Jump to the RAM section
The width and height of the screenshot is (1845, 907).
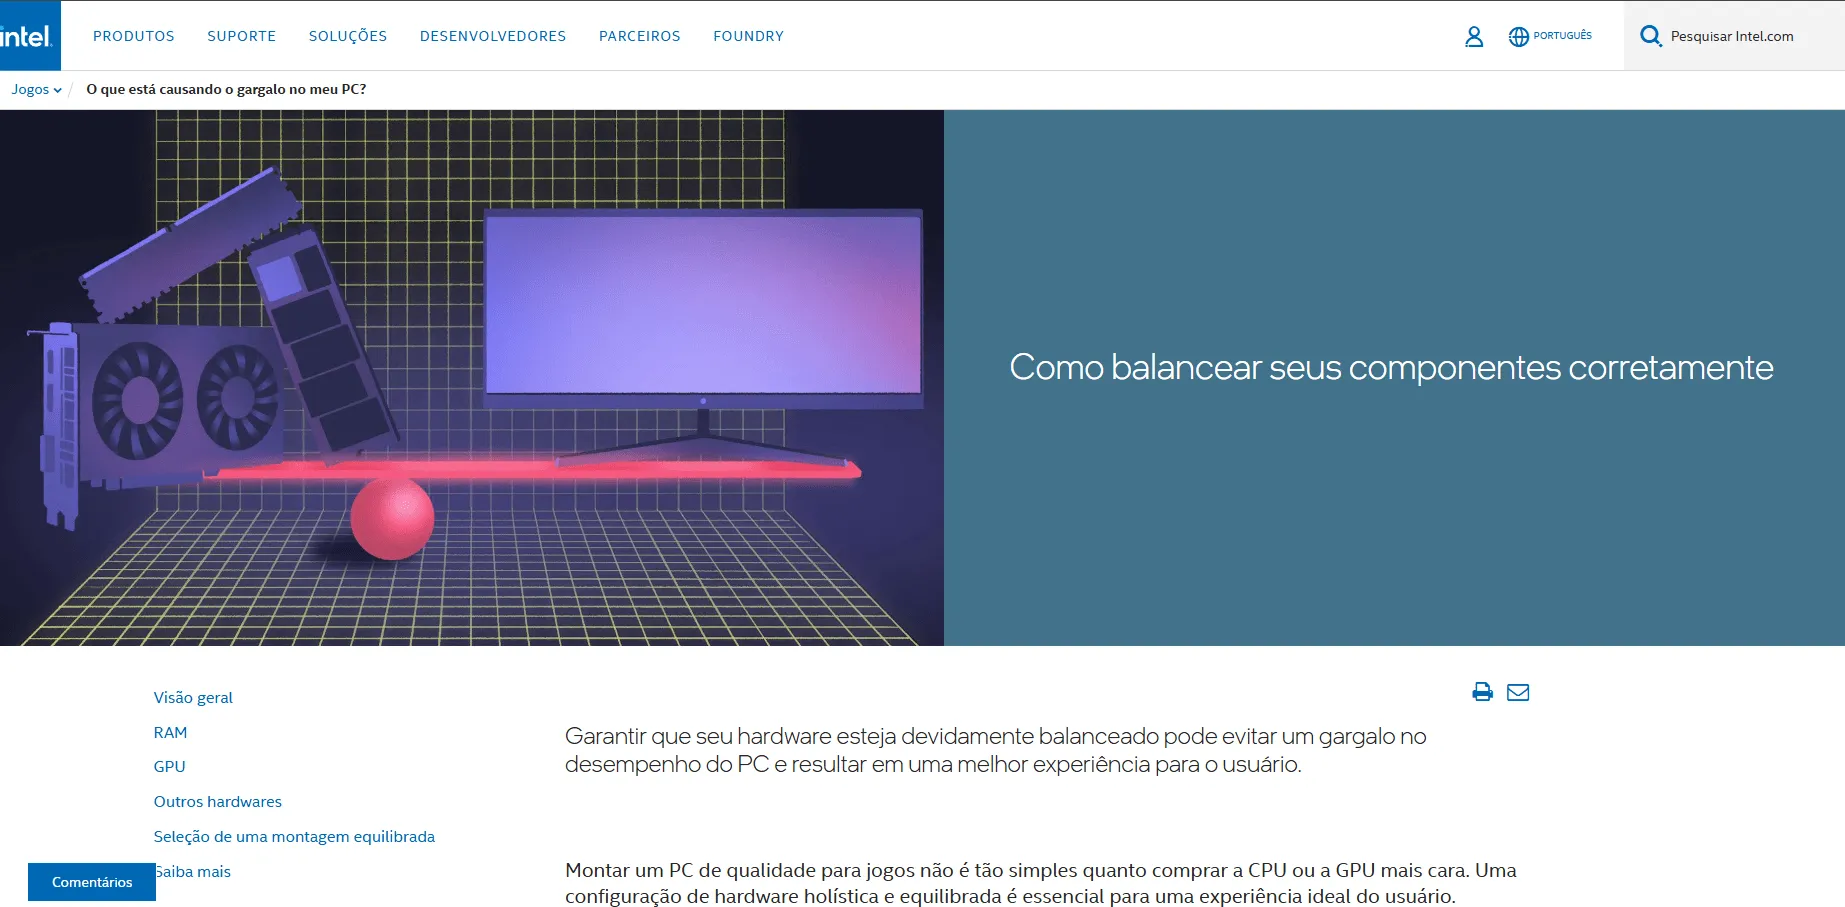pos(170,733)
